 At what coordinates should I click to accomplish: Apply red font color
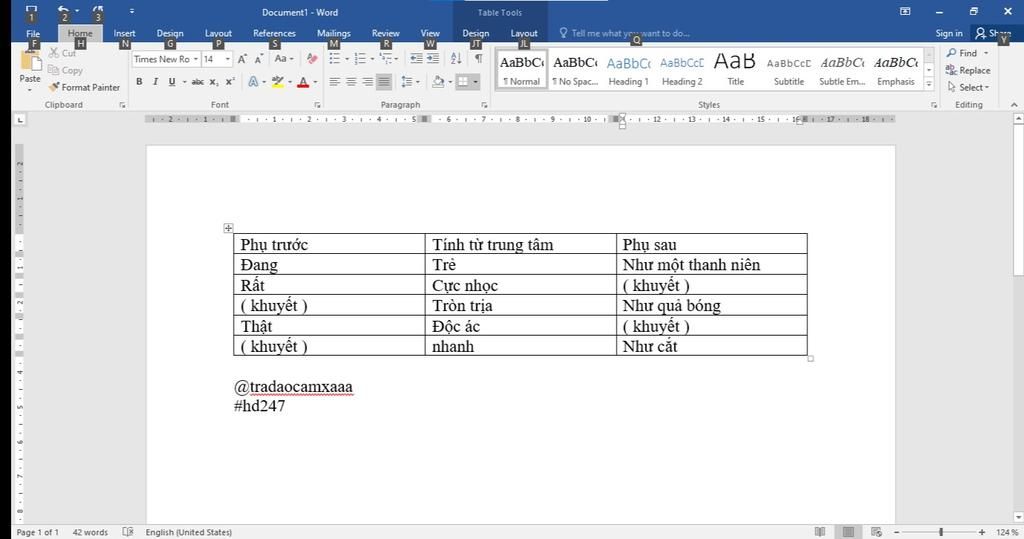click(303, 82)
